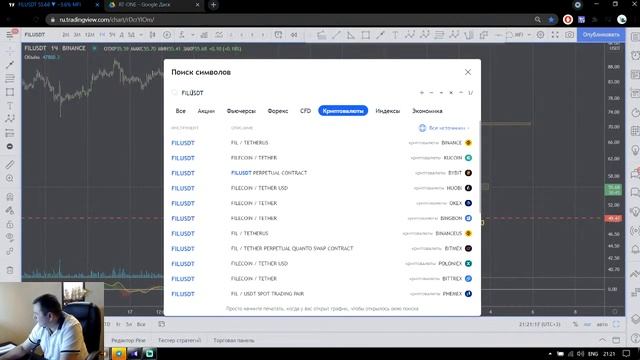The height and width of the screenshot is (360, 640).
Task: Click the dialog's vertical scrollbar
Action: (x=480, y=167)
